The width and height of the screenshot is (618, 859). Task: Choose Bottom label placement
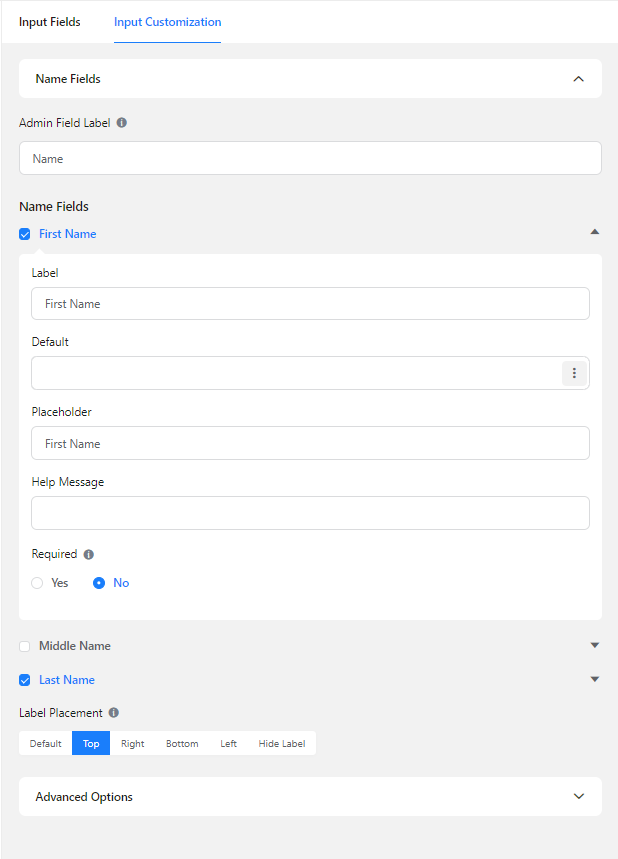(x=182, y=744)
